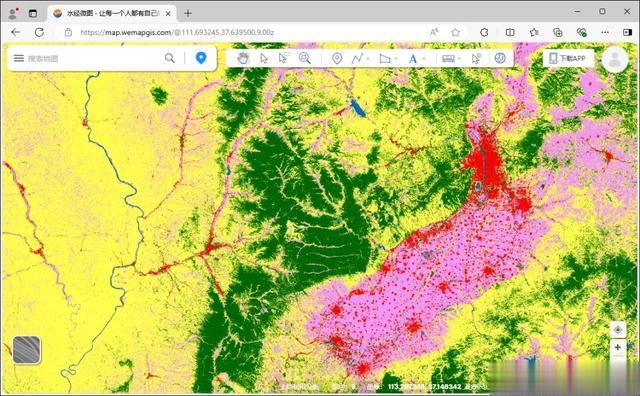This screenshot has width=640, height=396.
Task: Expand the polyline tool dropdown arrow
Action: click(368, 59)
